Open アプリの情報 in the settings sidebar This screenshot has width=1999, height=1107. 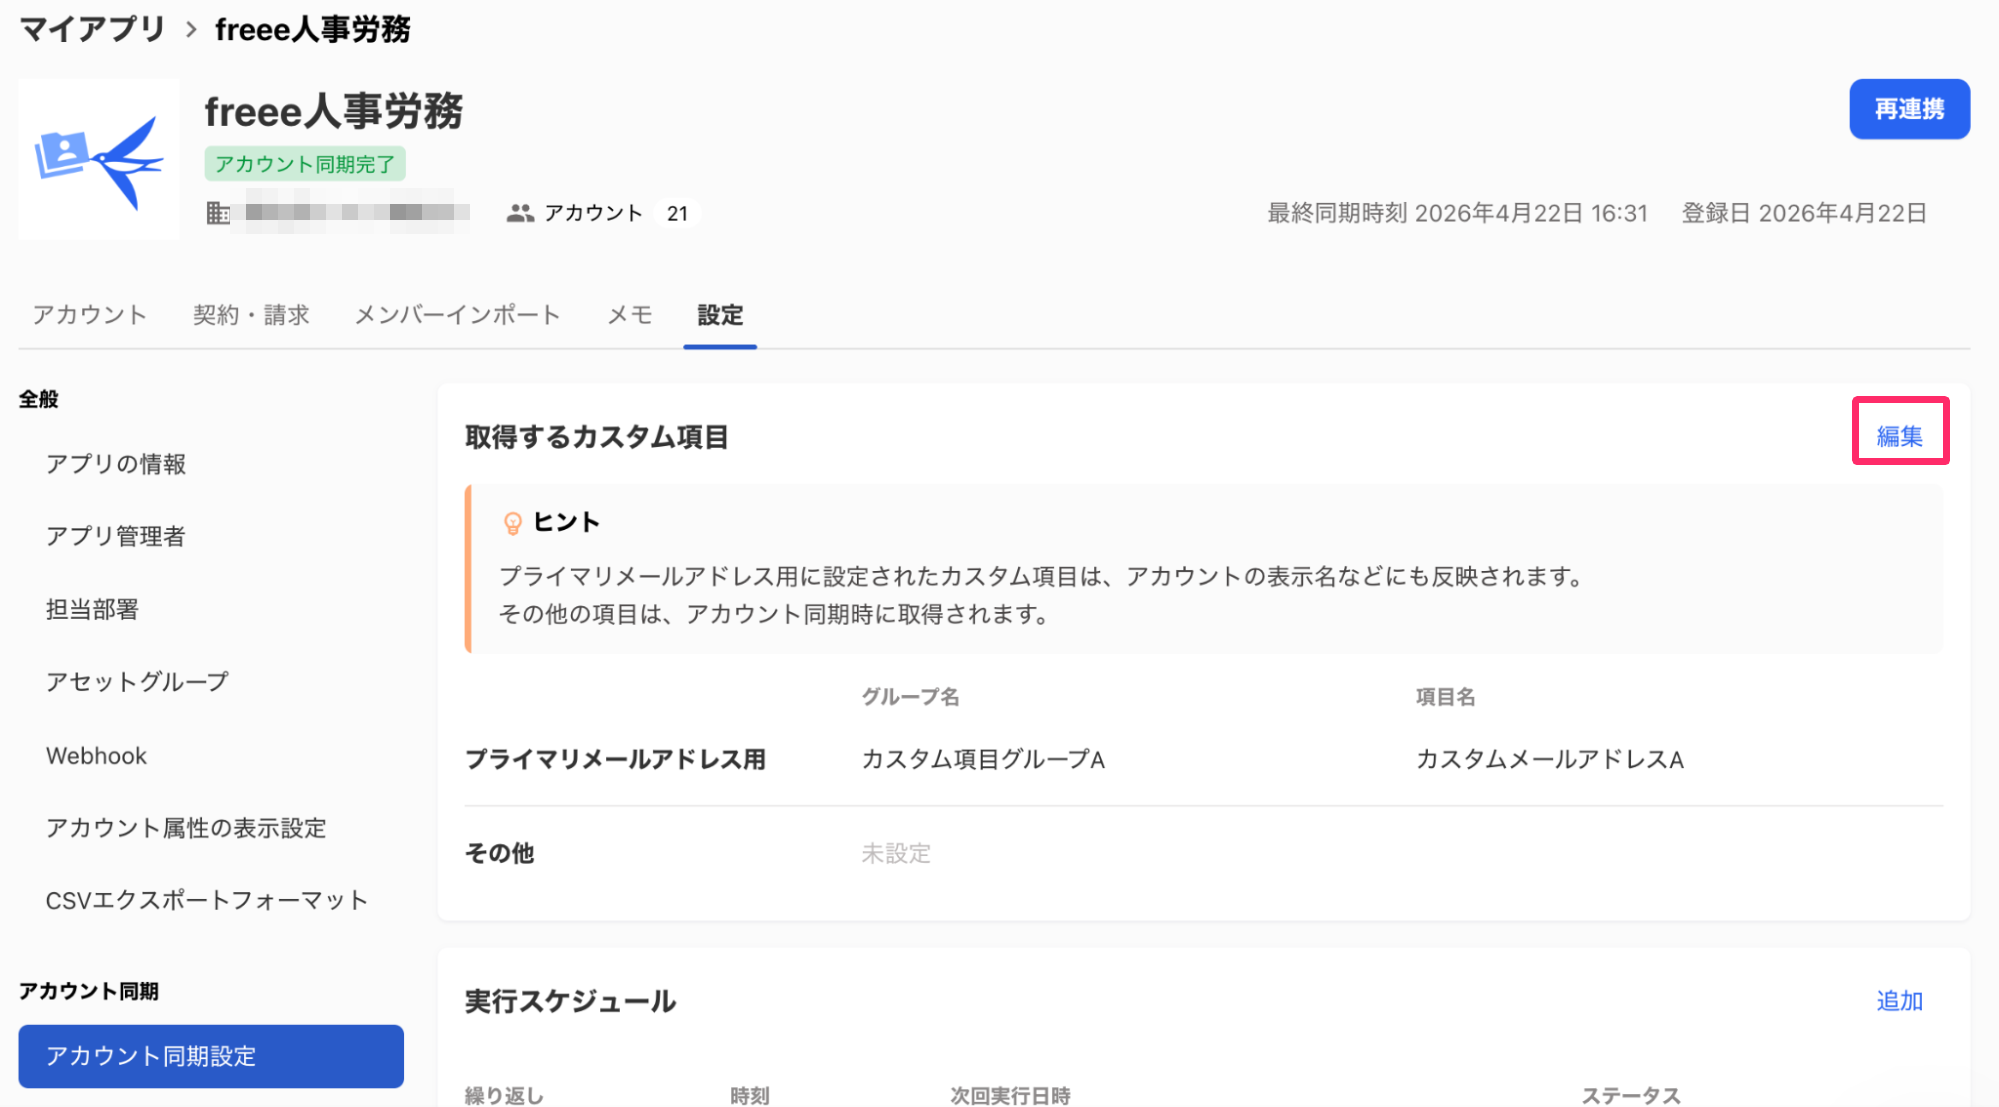[x=116, y=464]
